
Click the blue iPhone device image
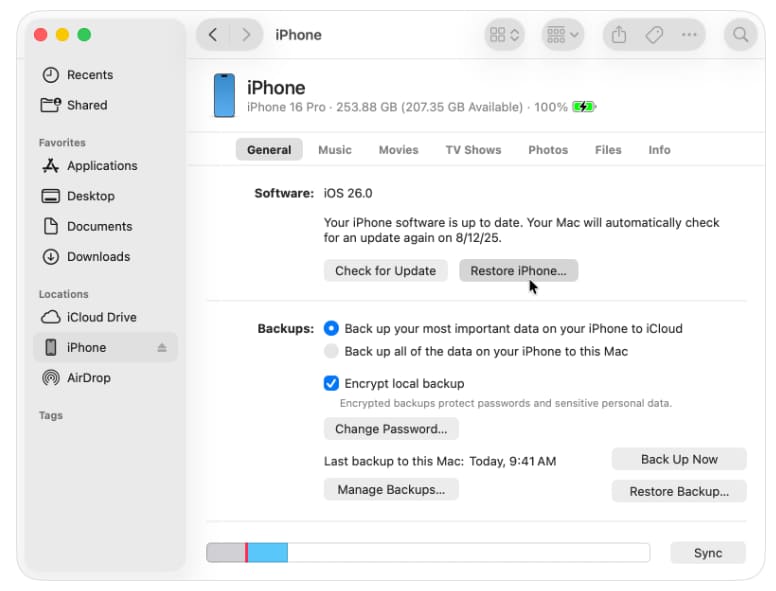point(224,96)
